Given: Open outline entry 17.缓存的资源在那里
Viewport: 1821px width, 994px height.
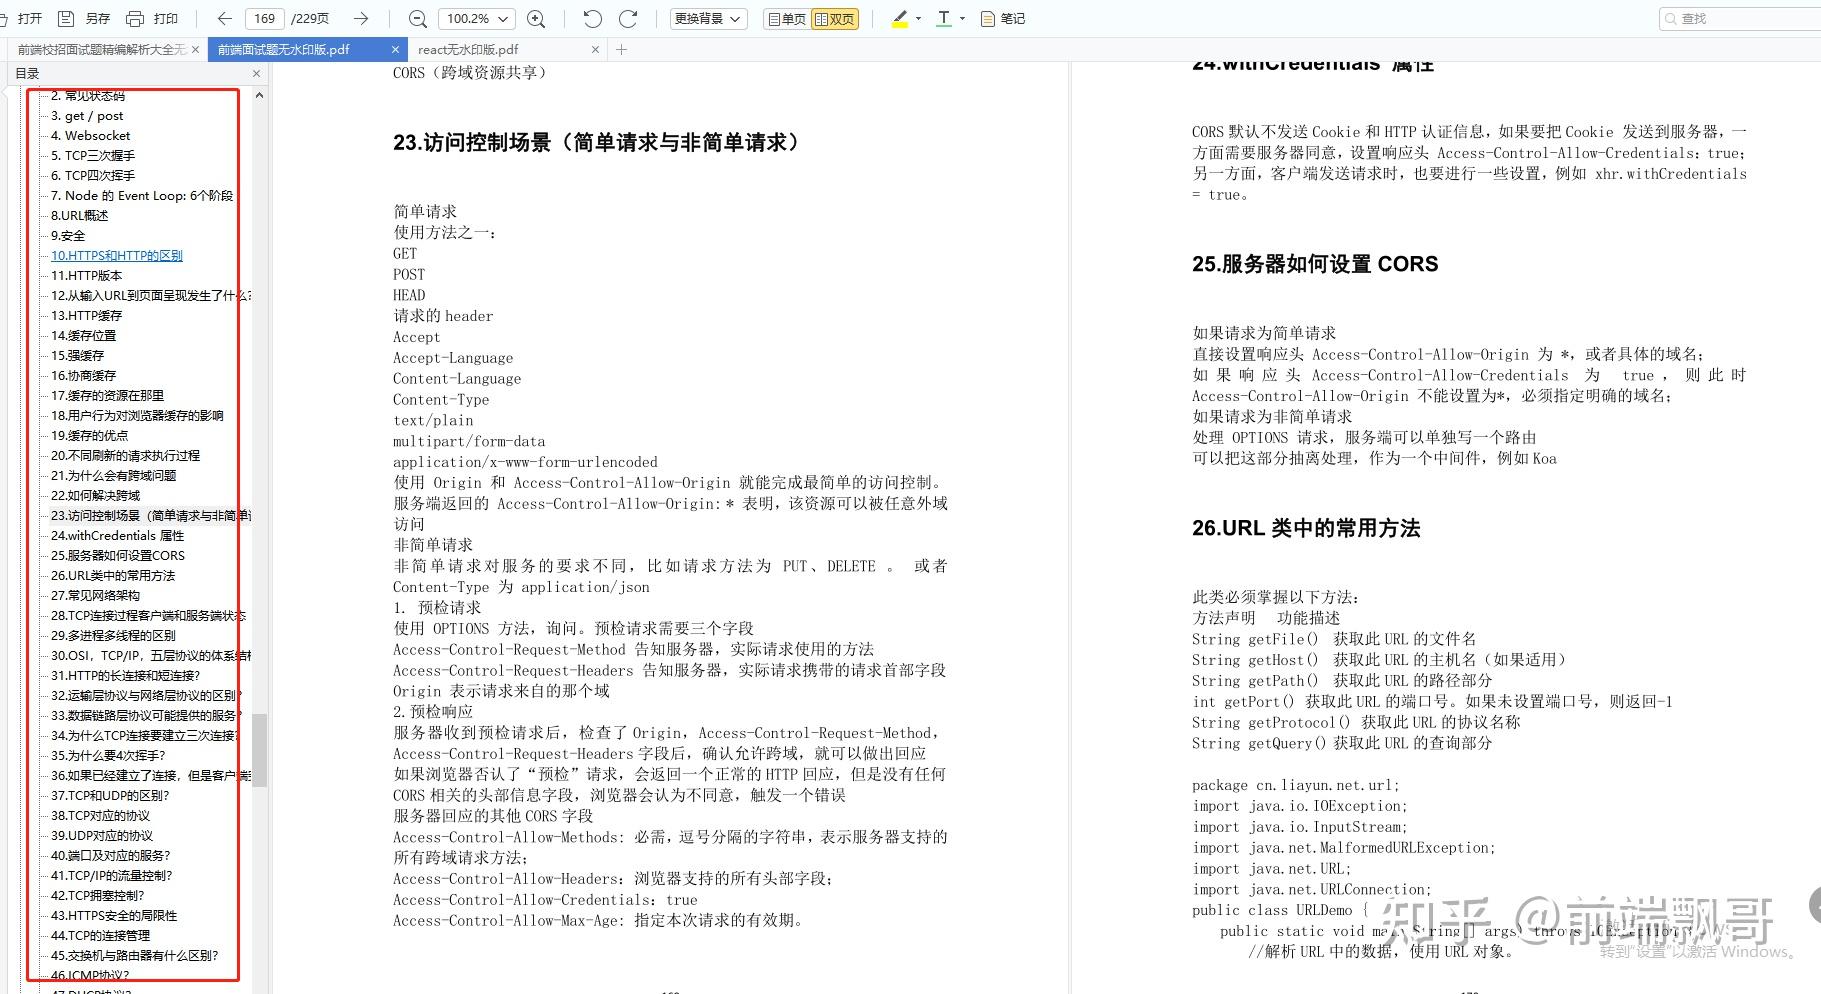Looking at the screenshot, I should pos(107,396).
